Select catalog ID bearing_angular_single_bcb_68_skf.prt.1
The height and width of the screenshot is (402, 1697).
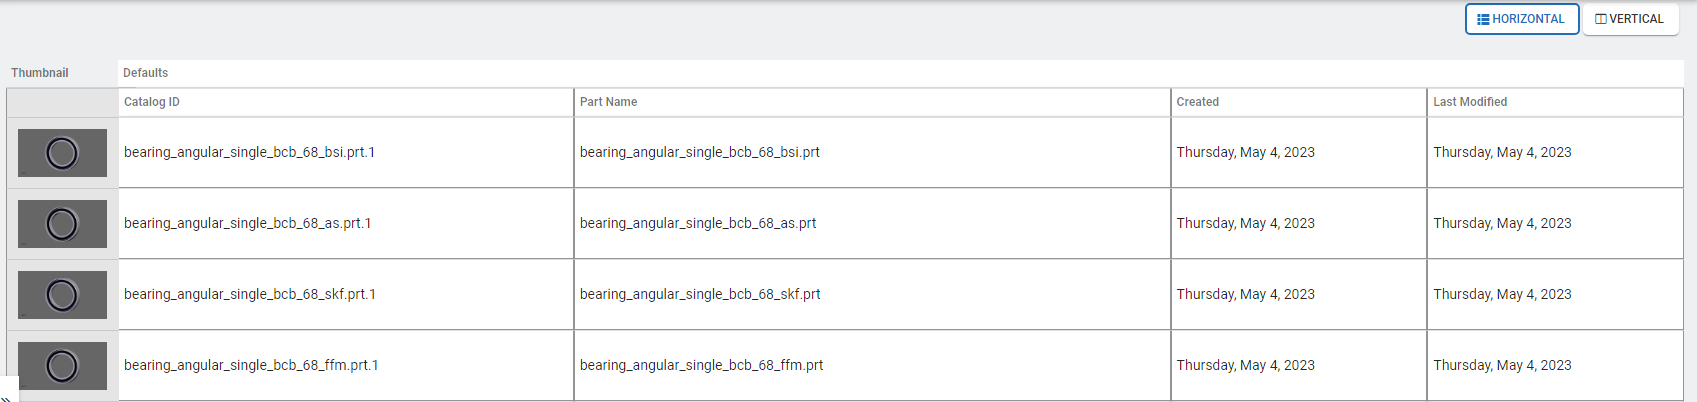(249, 295)
